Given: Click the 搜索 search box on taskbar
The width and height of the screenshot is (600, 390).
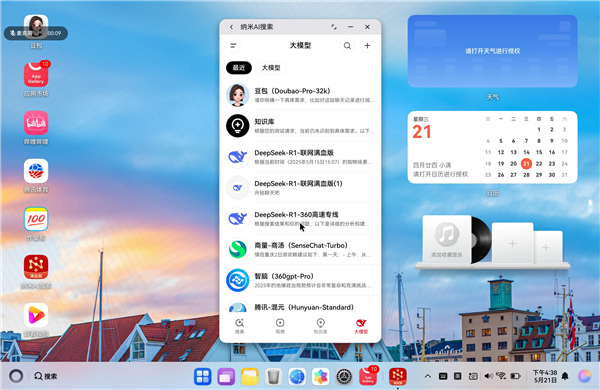Looking at the screenshot, I should point(46,376).
